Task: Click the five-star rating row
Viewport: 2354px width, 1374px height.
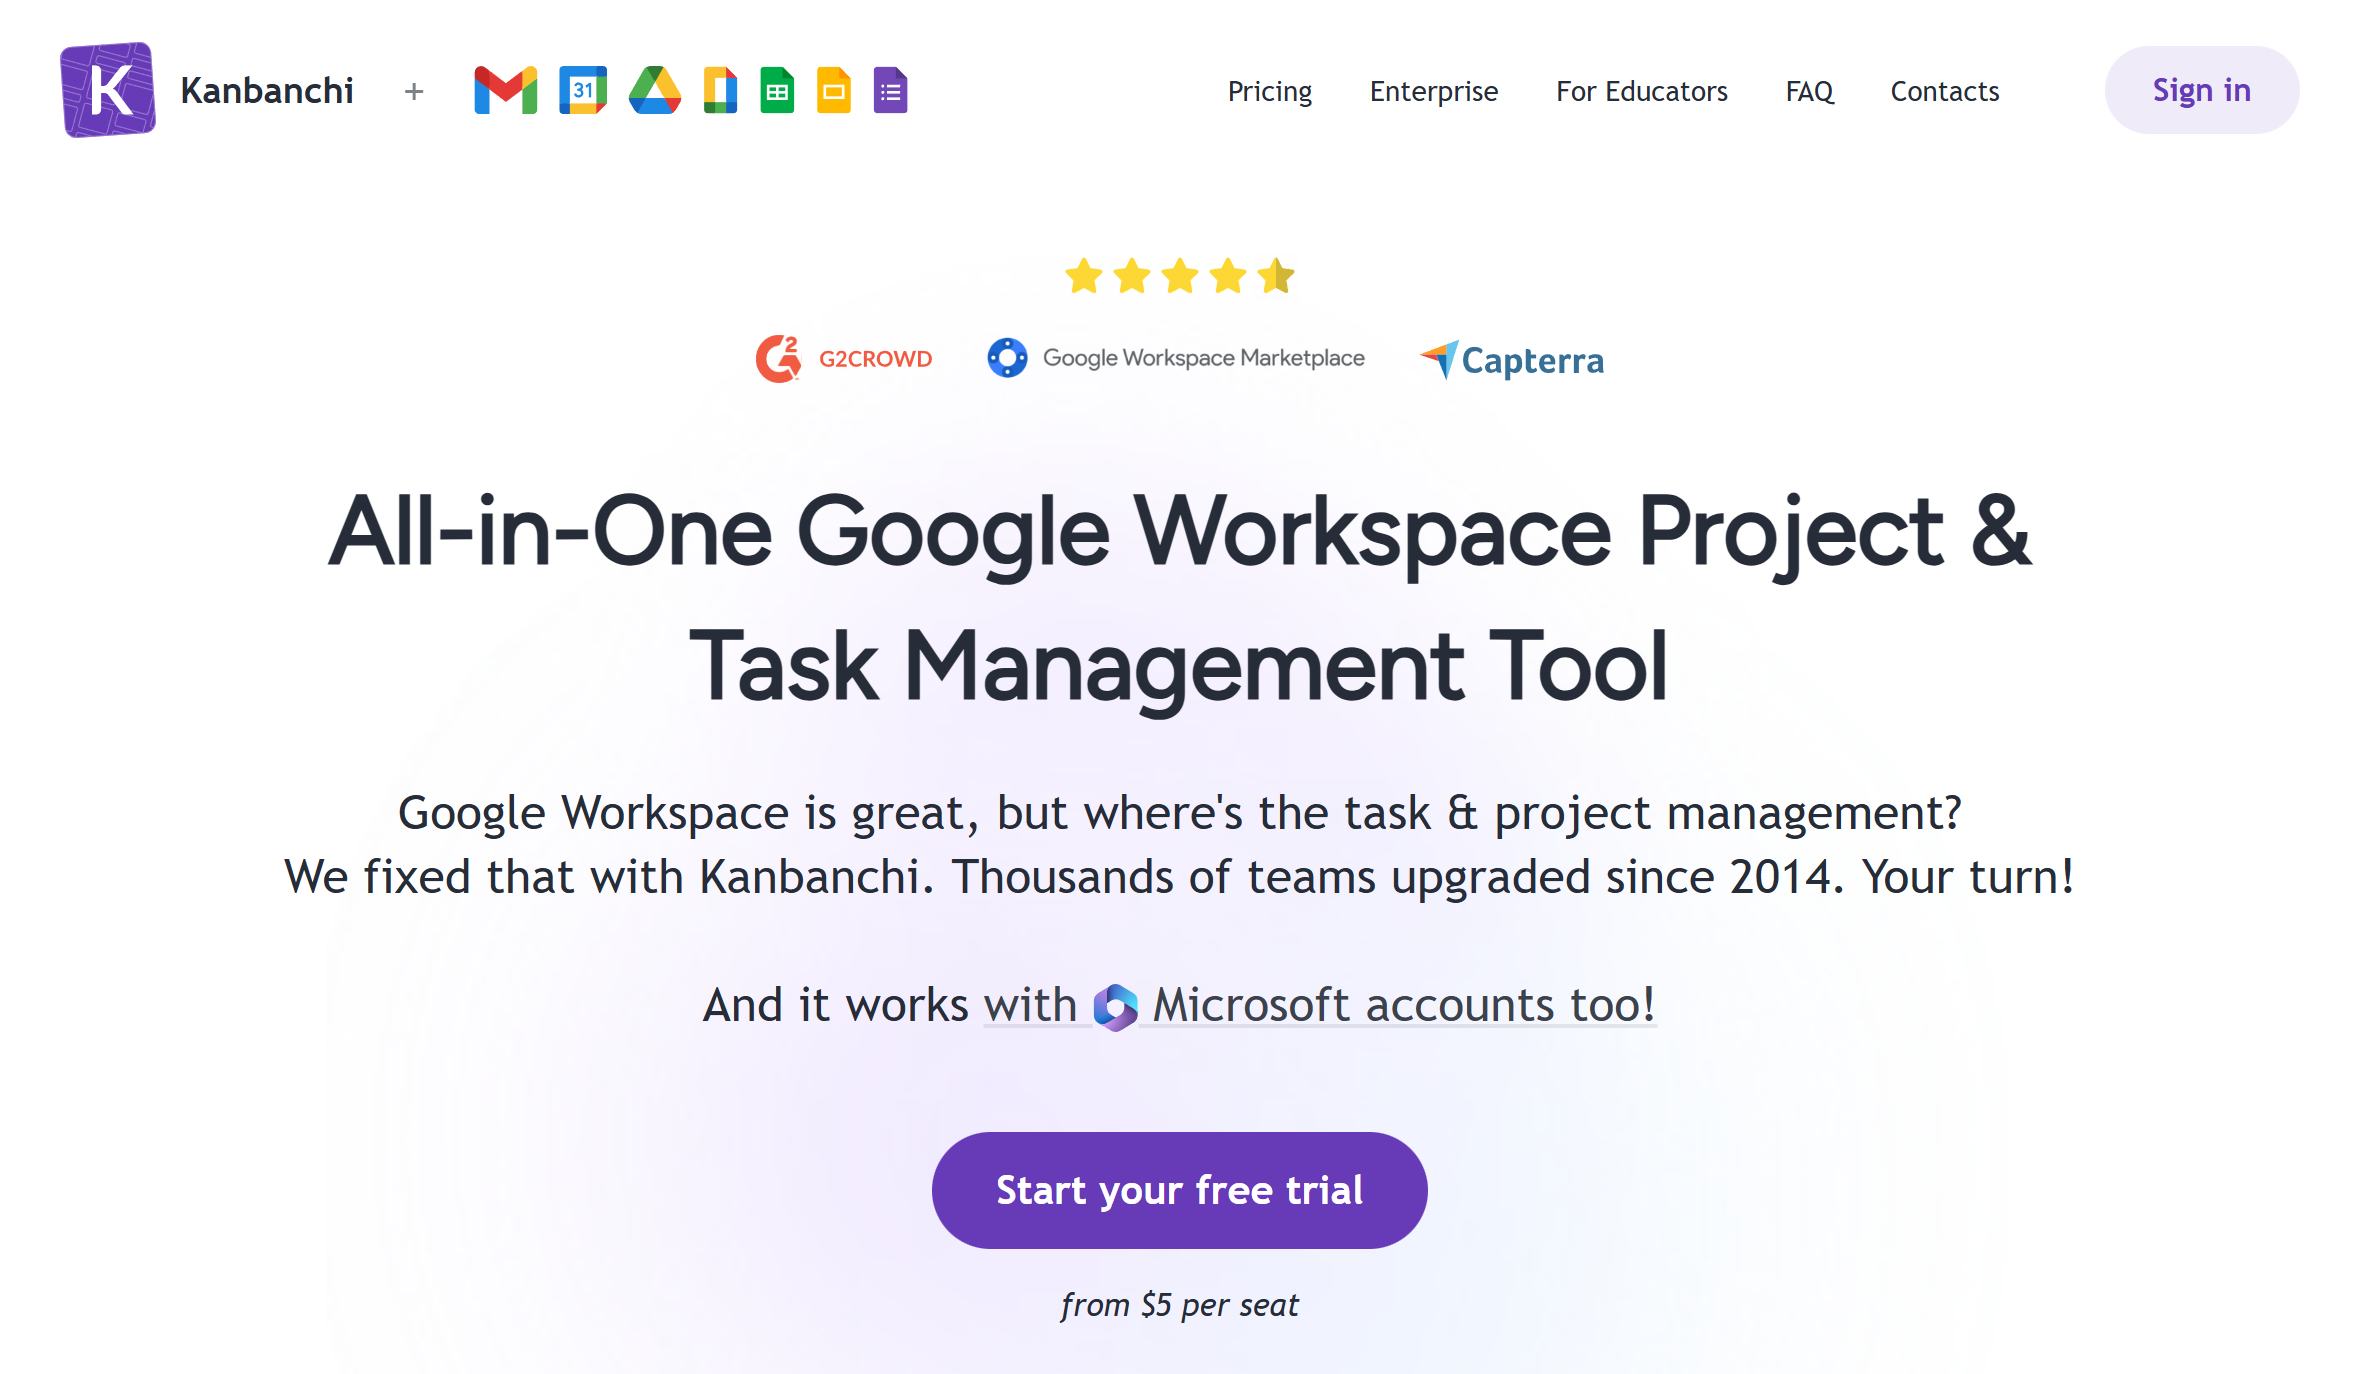Action: pyautogui.click(x=1179, y=276)
